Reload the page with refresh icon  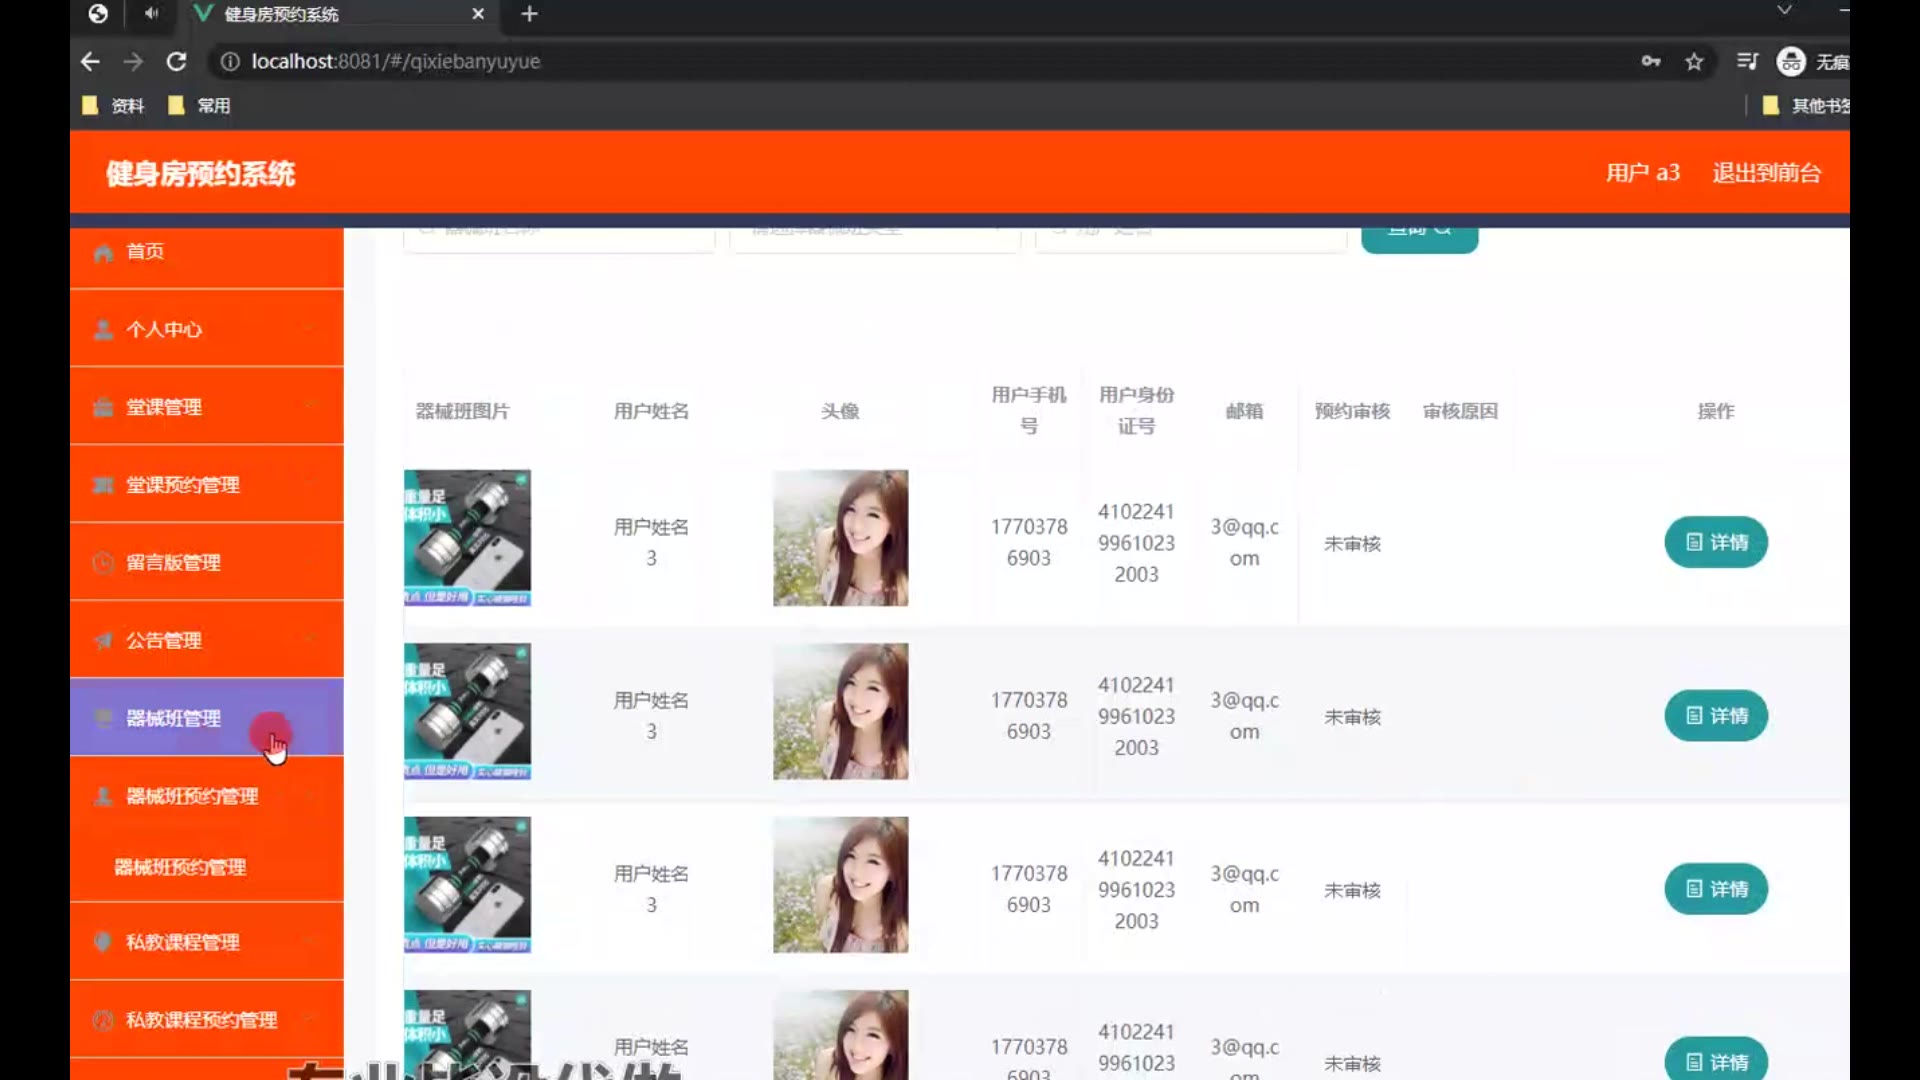click(x=176, y=61)
